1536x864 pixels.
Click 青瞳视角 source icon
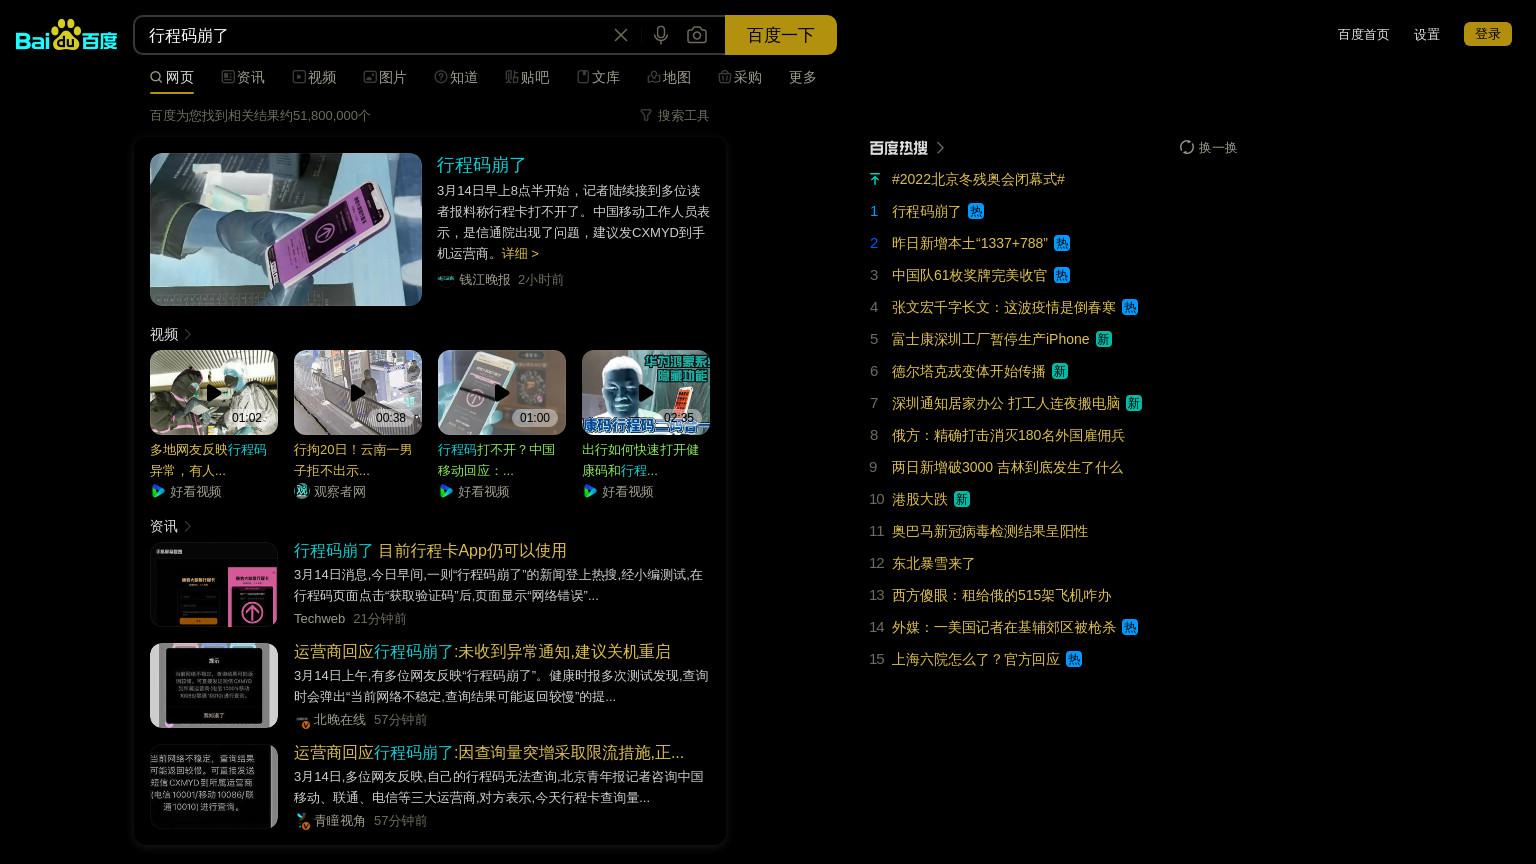(x=302, y=820)
